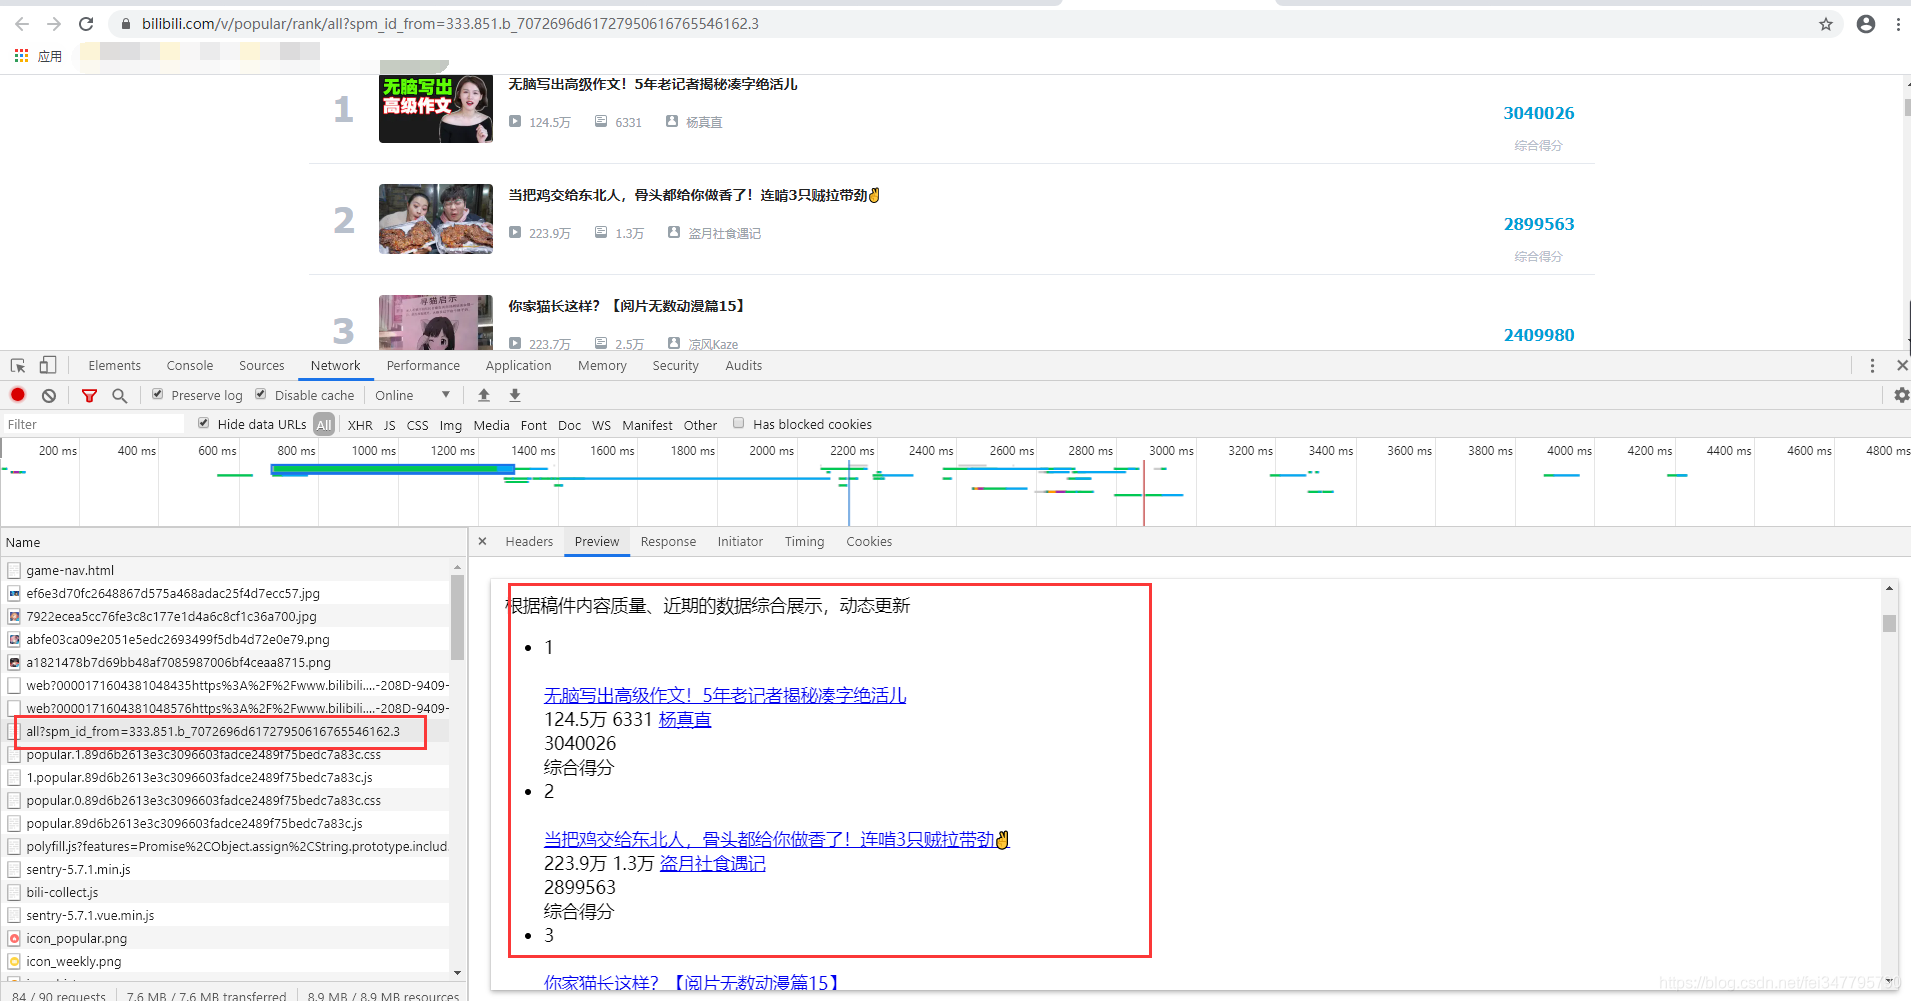
Task: Toggle Hide data URLs checkbox
Action: click(x=204, y=423)
